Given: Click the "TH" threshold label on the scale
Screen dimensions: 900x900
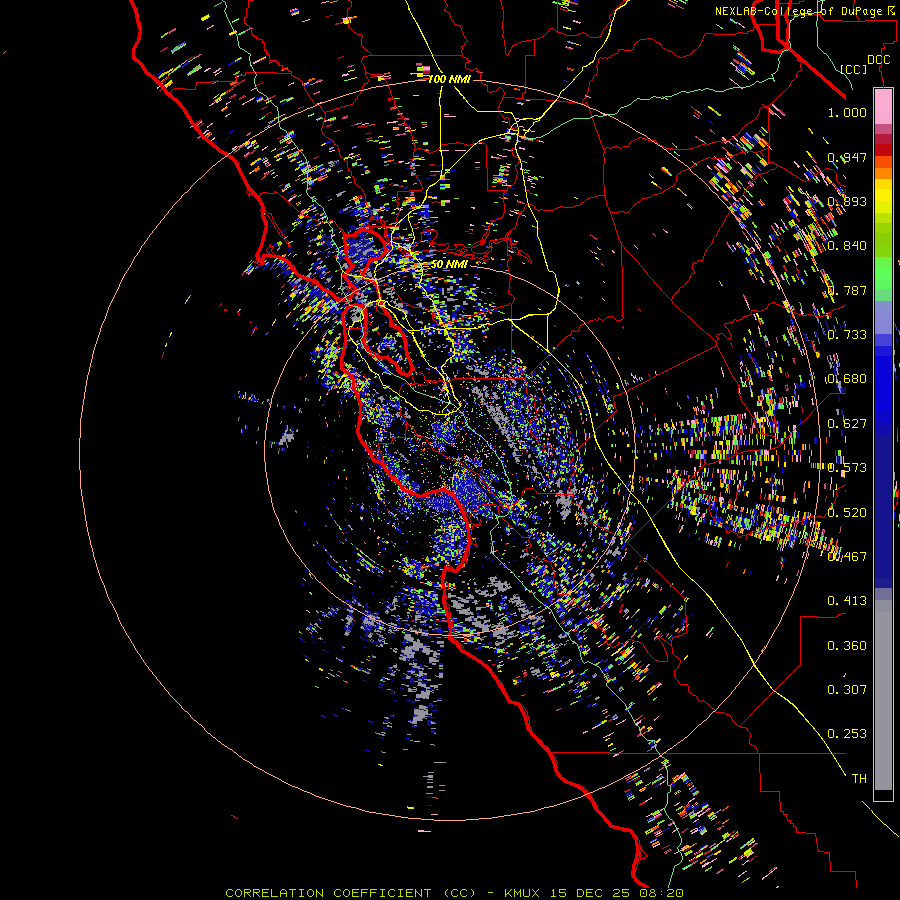Looking at the screenshot, I should (x=859, y=779).
